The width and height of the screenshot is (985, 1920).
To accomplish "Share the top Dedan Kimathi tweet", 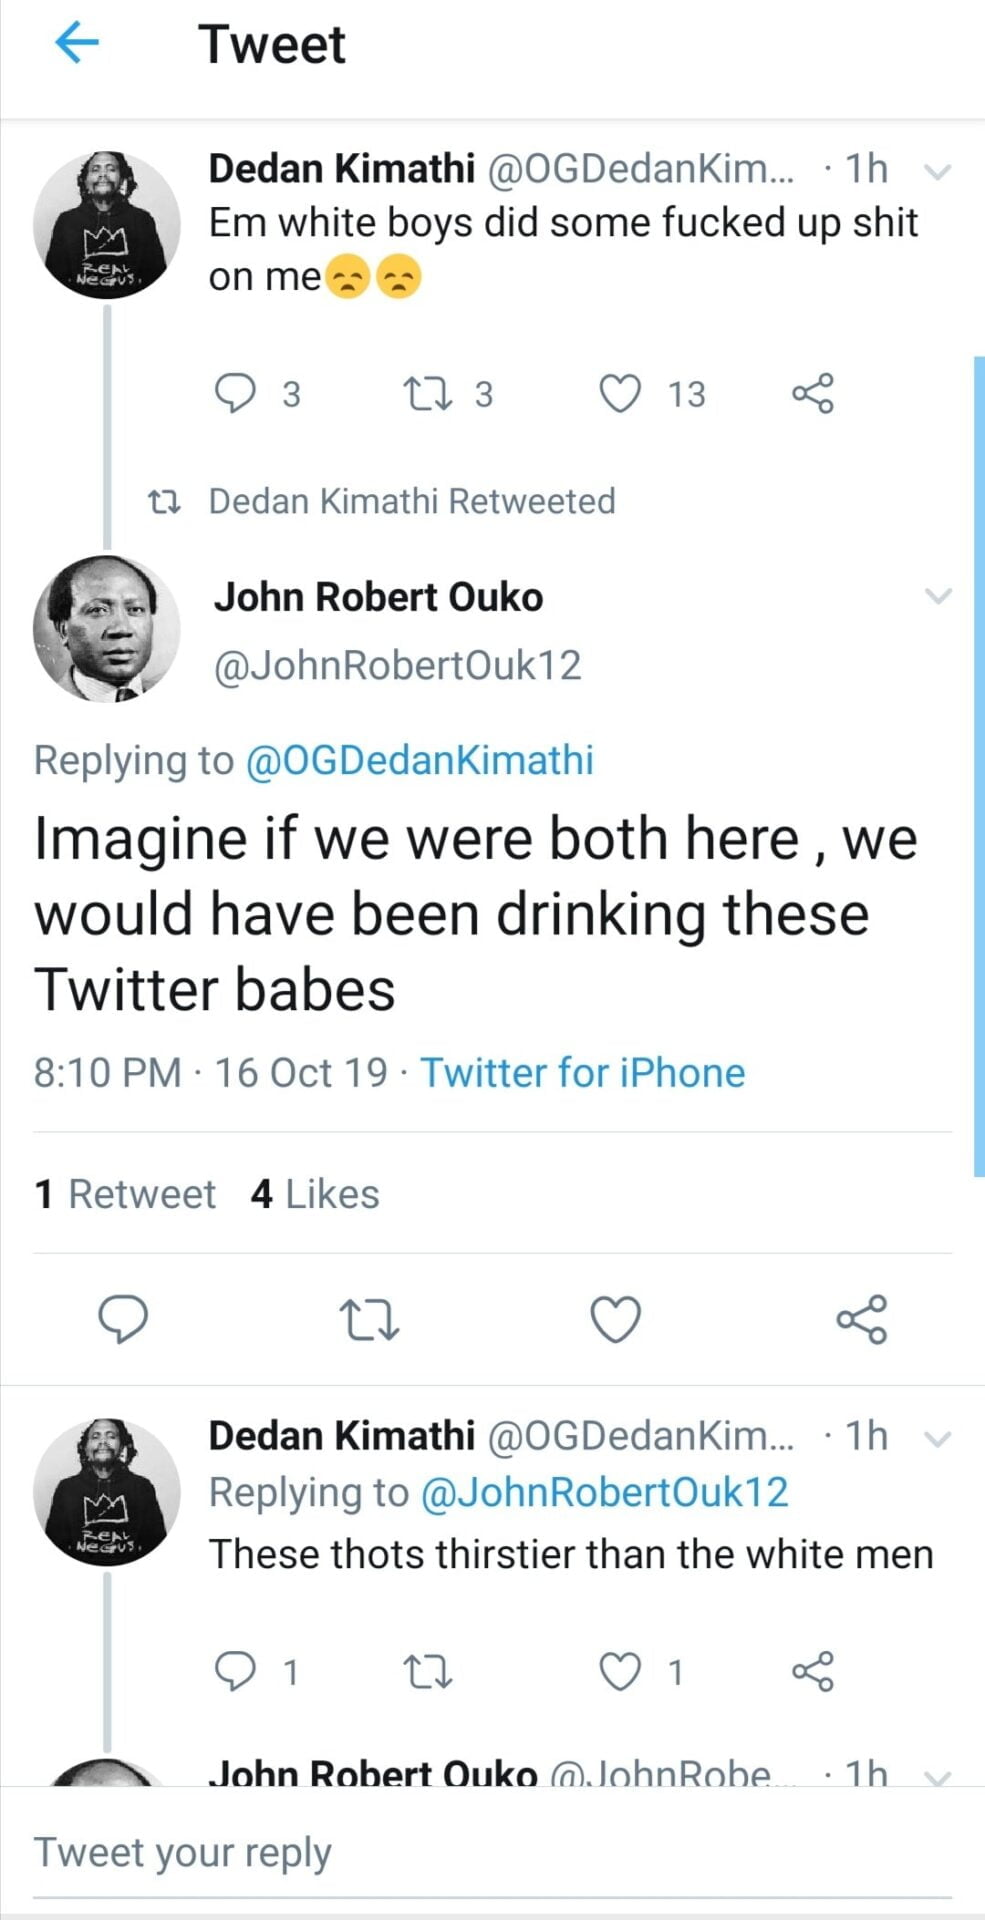I will 812,393.
